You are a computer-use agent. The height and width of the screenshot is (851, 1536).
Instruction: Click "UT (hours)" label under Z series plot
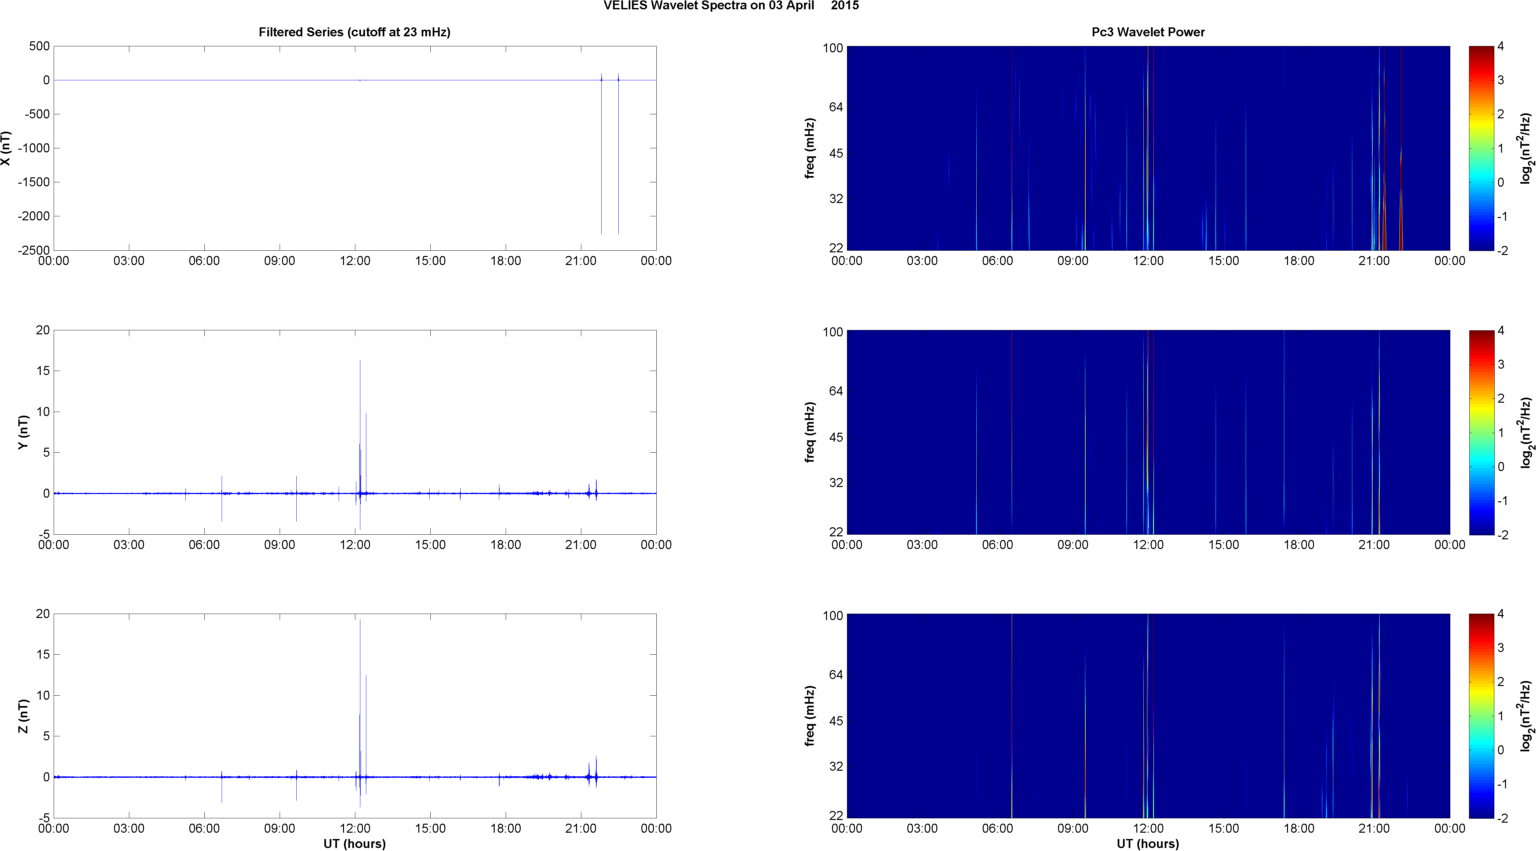[355, 843]
